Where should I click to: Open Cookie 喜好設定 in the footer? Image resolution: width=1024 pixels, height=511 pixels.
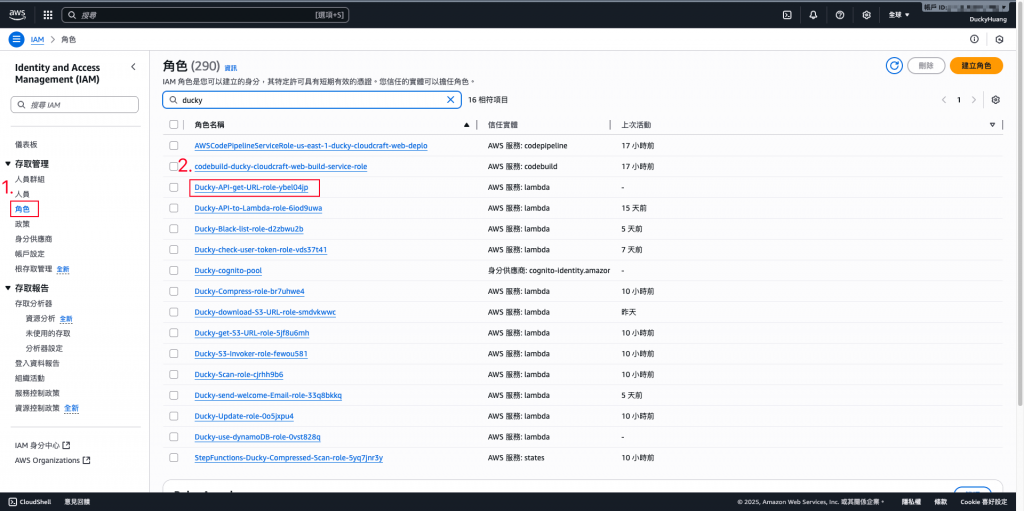coord(984,502)
